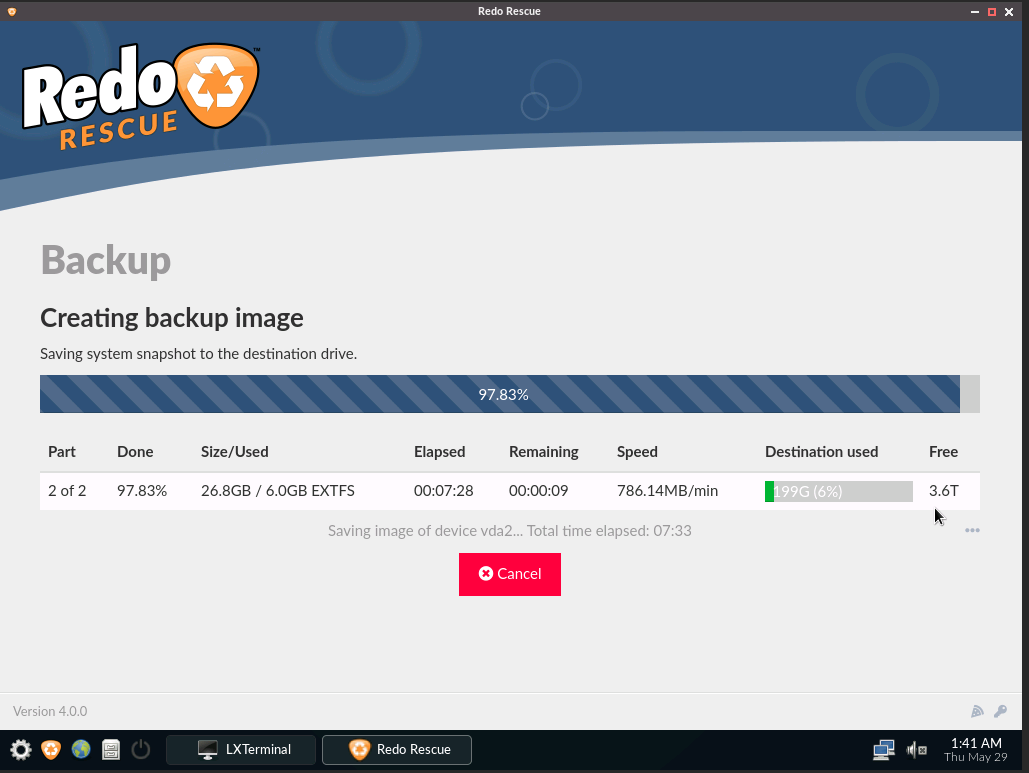Open the remote access icon in footer

[x=977, y=711]
